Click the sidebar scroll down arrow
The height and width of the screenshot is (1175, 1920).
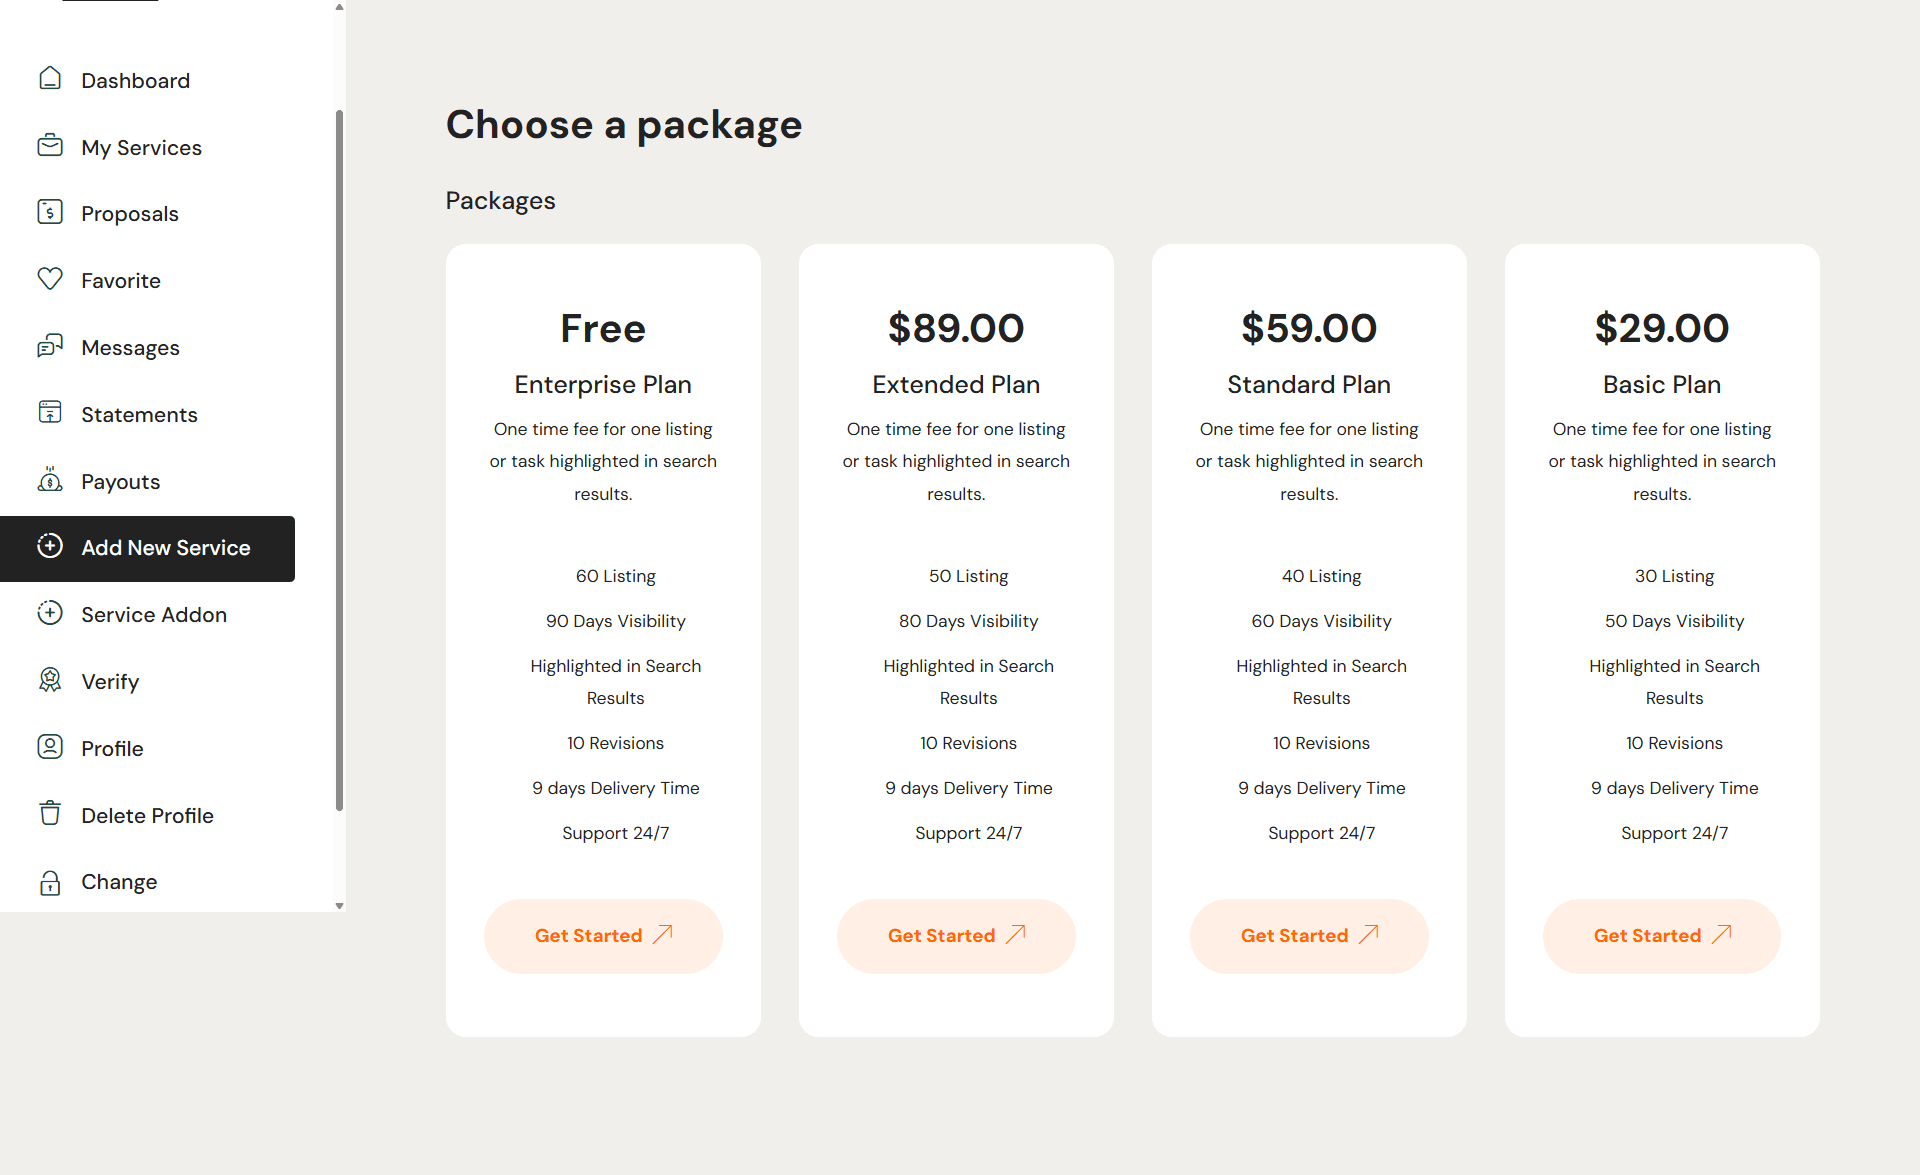point(340,906)
